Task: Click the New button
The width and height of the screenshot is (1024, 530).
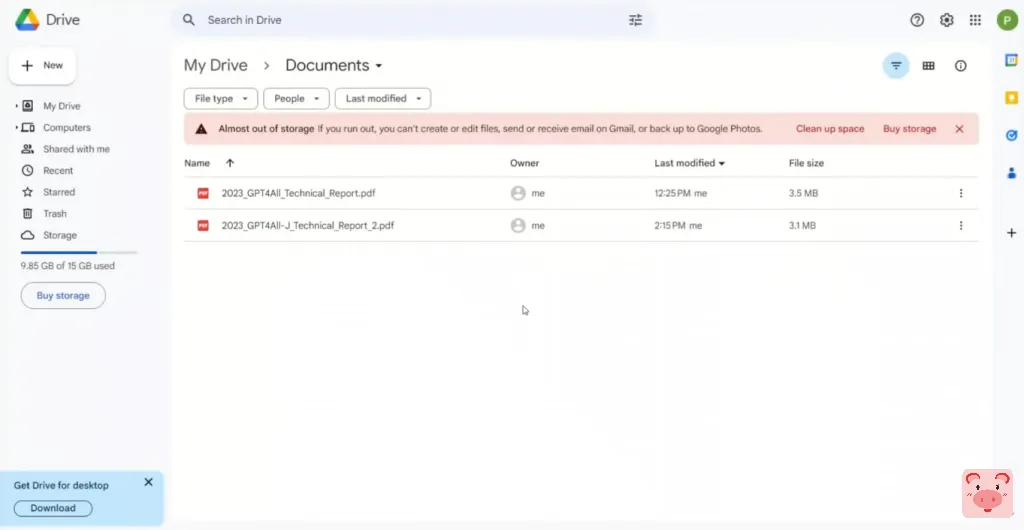Action: 42,66
